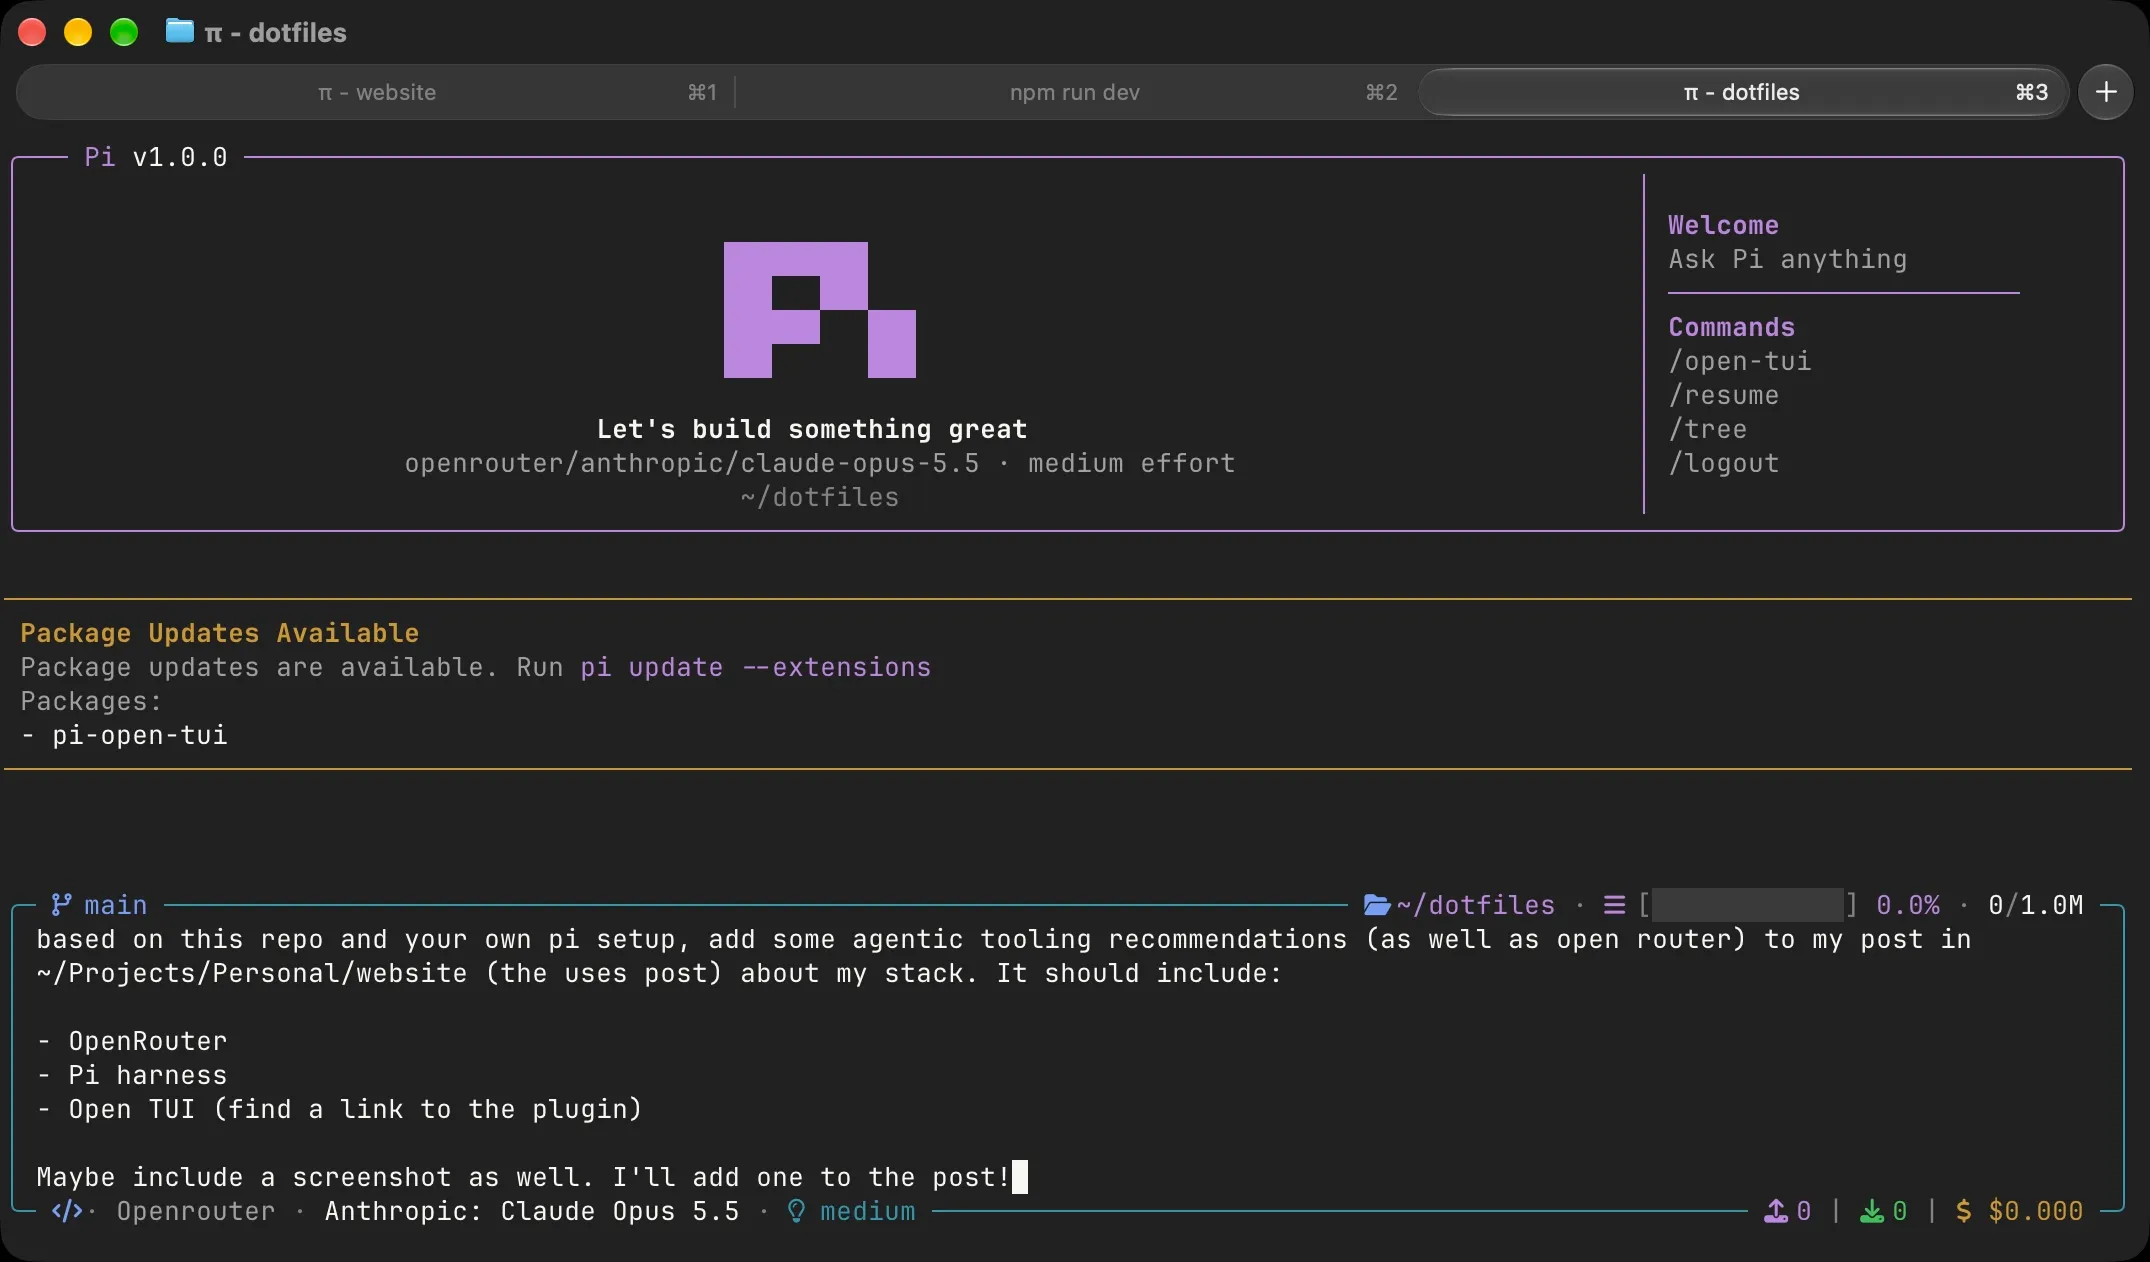This screenshot has height=1262, width=2150.
Task: Click the '$0.000' cost value
Action: [x=2036, y=1211]
